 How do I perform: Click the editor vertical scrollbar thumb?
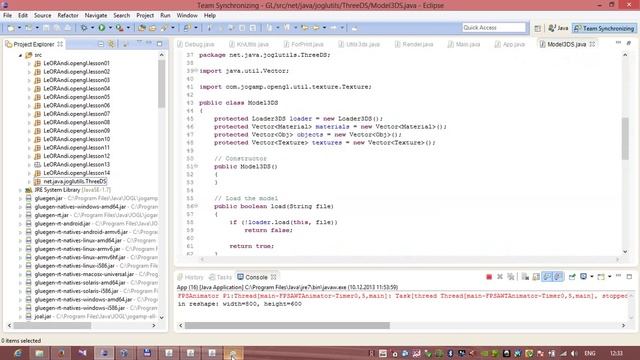pos(625,138)
